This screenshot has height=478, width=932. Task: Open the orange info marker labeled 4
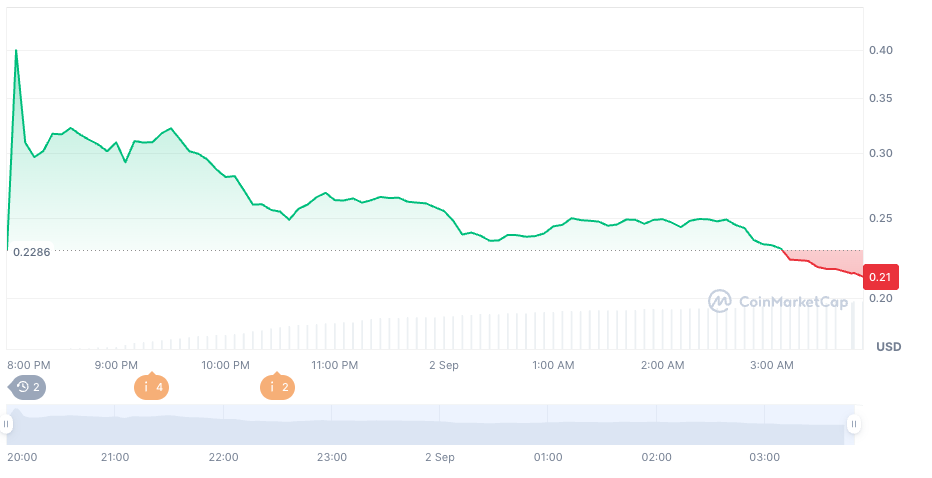150,387
